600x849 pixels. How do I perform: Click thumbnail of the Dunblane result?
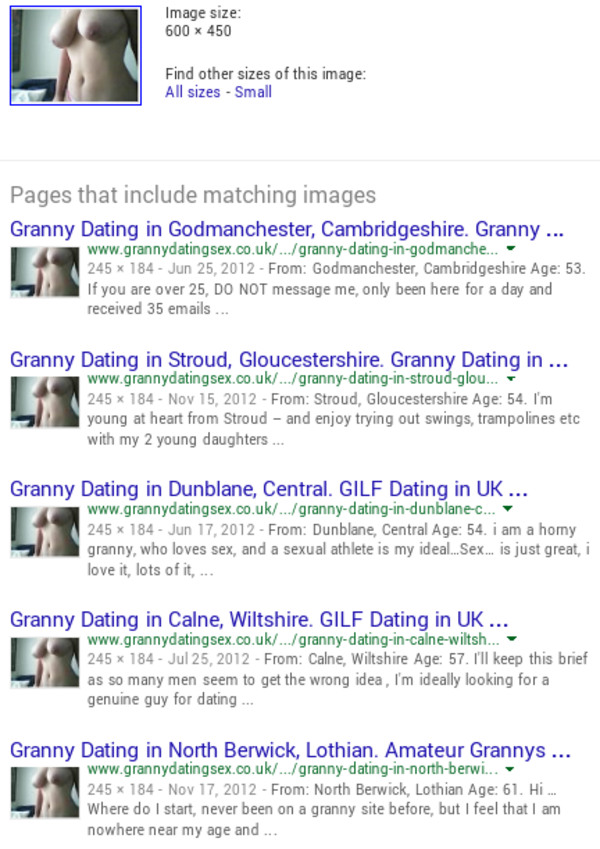[45, 532]
